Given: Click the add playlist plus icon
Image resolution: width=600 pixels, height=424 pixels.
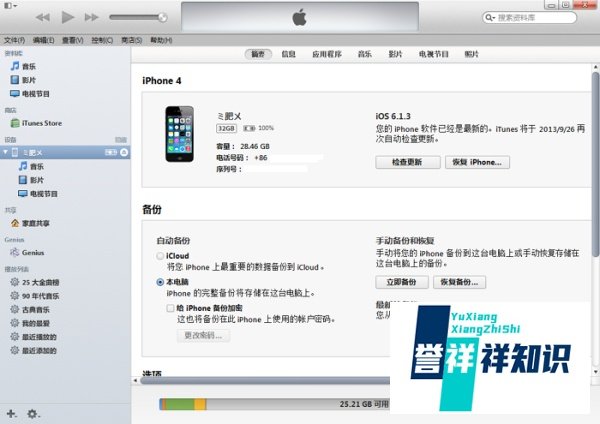Looking at the screenshot, I should [x=11, y=414].
